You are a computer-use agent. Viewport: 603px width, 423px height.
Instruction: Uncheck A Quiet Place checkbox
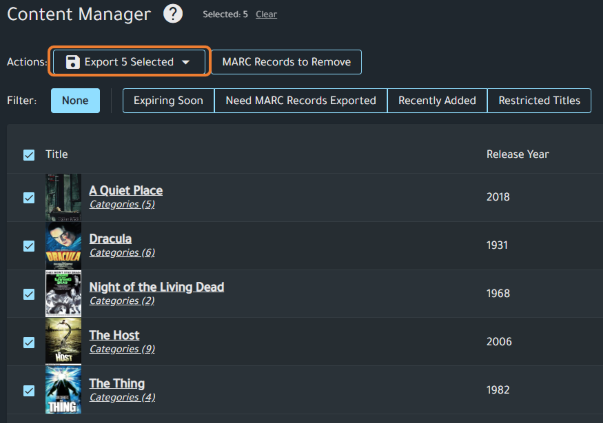[29, 197]
